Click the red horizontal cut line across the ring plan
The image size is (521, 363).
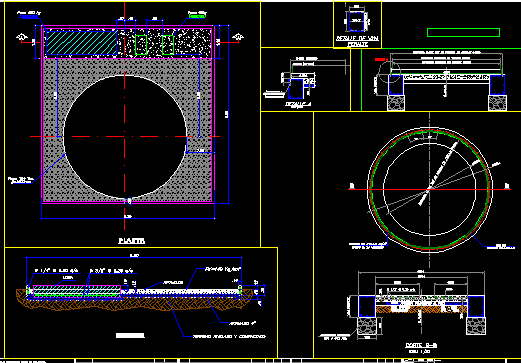pos(430,189)
